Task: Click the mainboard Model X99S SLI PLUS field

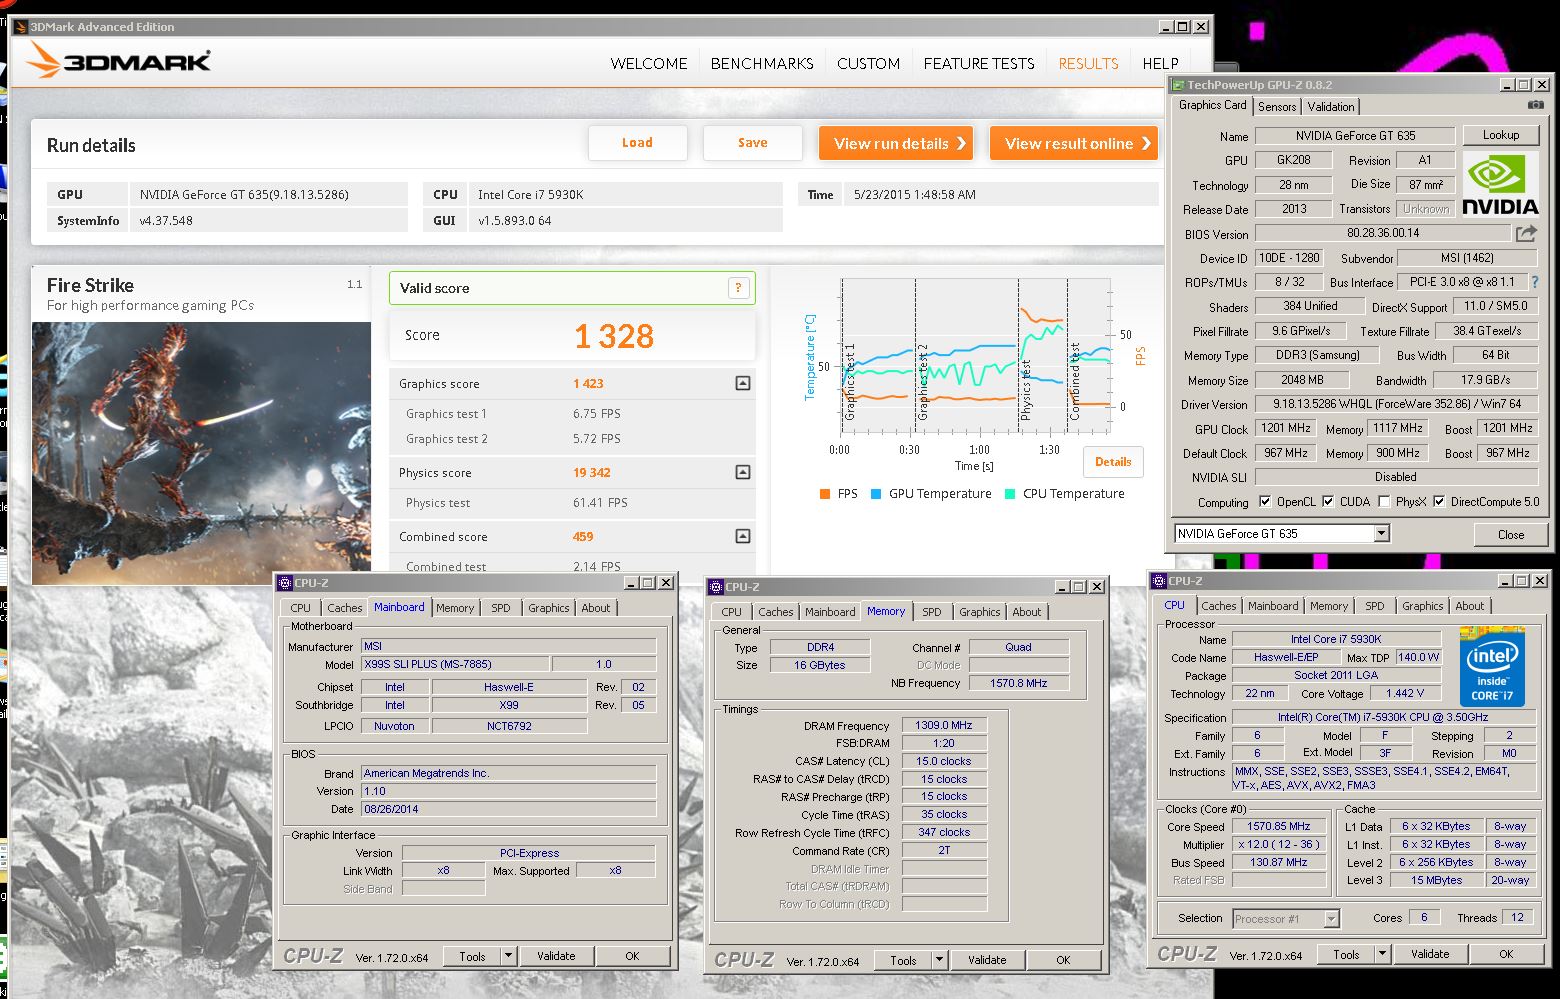Action: [x=454, y=664]
